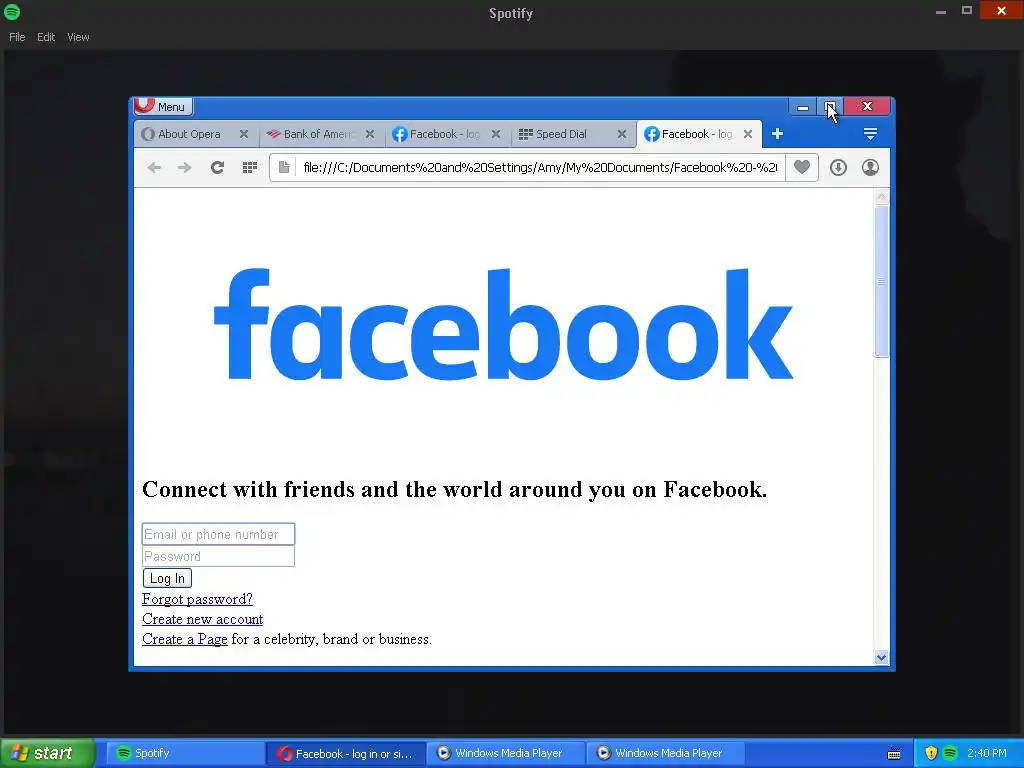Screen dimensions: 1024x768
Task: Close the inactive Facebook tab next to Speed Dial
Action: click(496, 134)
